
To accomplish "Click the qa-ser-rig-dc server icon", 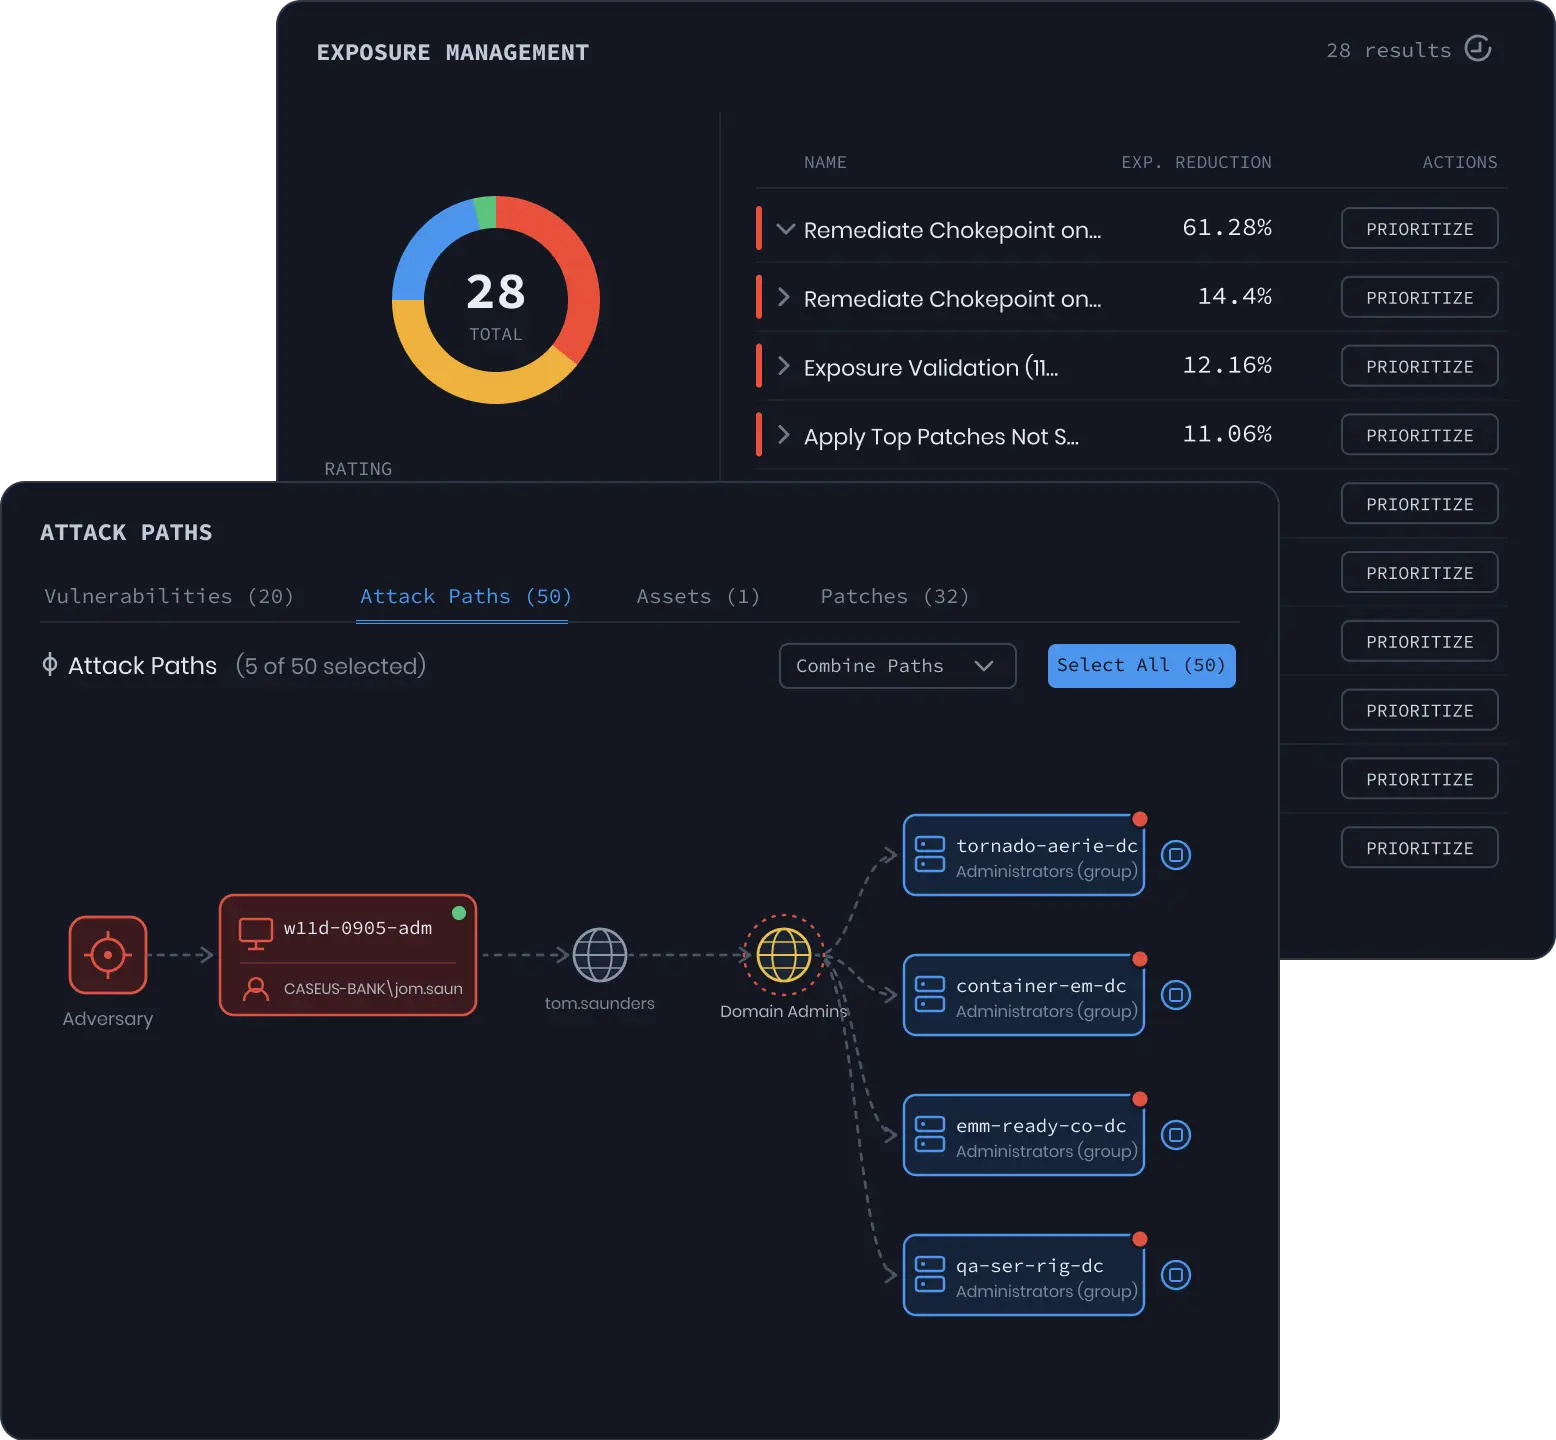I will 930,1274.
